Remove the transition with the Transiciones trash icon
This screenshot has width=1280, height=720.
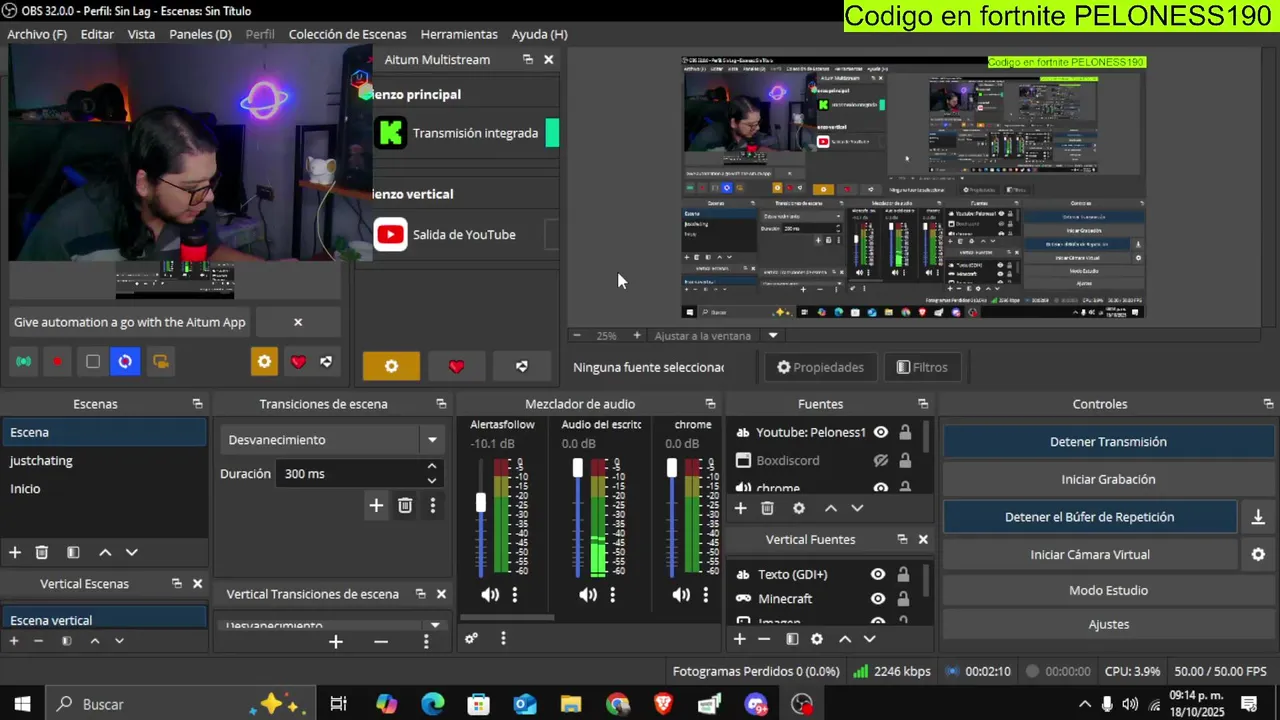tap(405, 506)
